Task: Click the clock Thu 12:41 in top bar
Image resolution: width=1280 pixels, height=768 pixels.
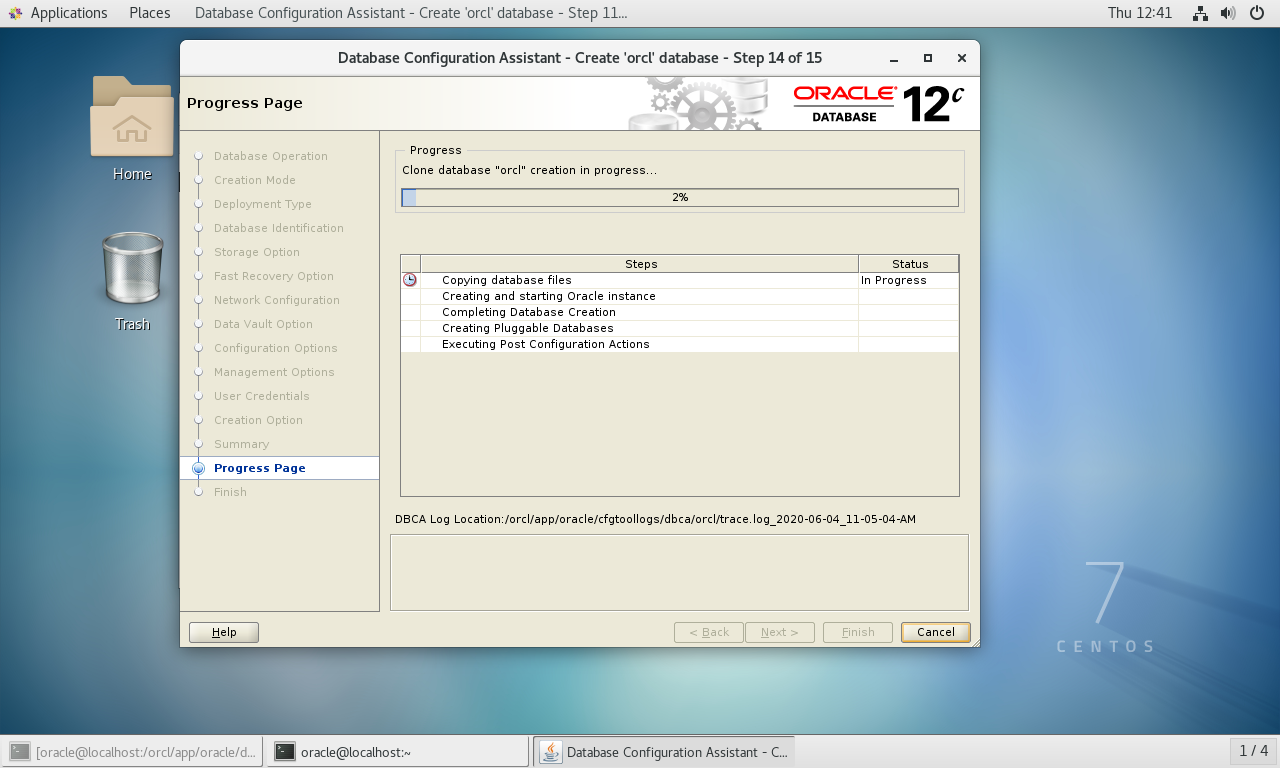Action: (1139, 13)
